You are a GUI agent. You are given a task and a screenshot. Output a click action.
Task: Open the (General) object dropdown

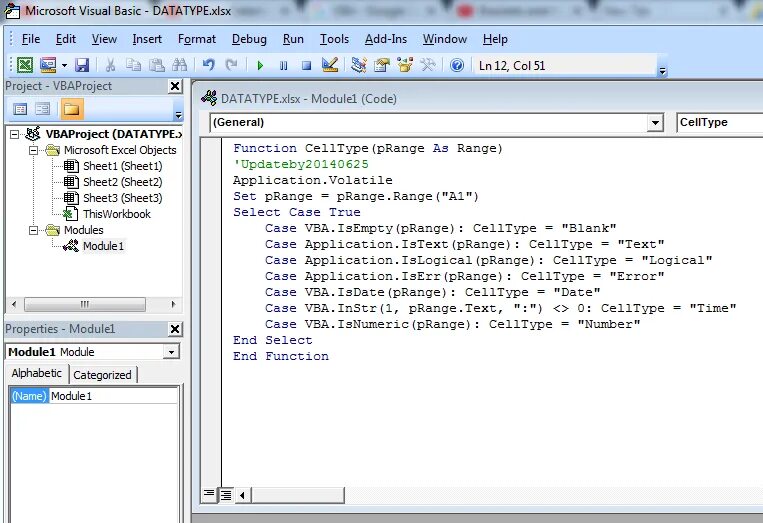pos(655,123)
